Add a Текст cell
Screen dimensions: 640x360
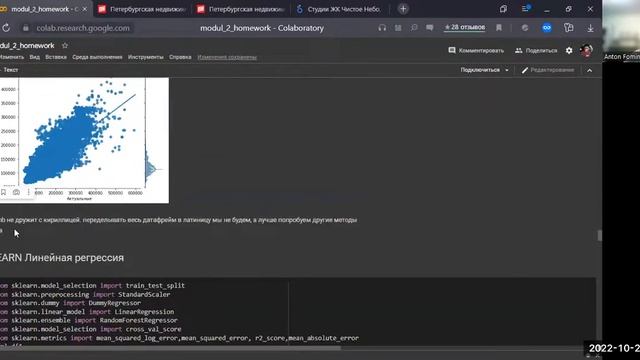10,70
